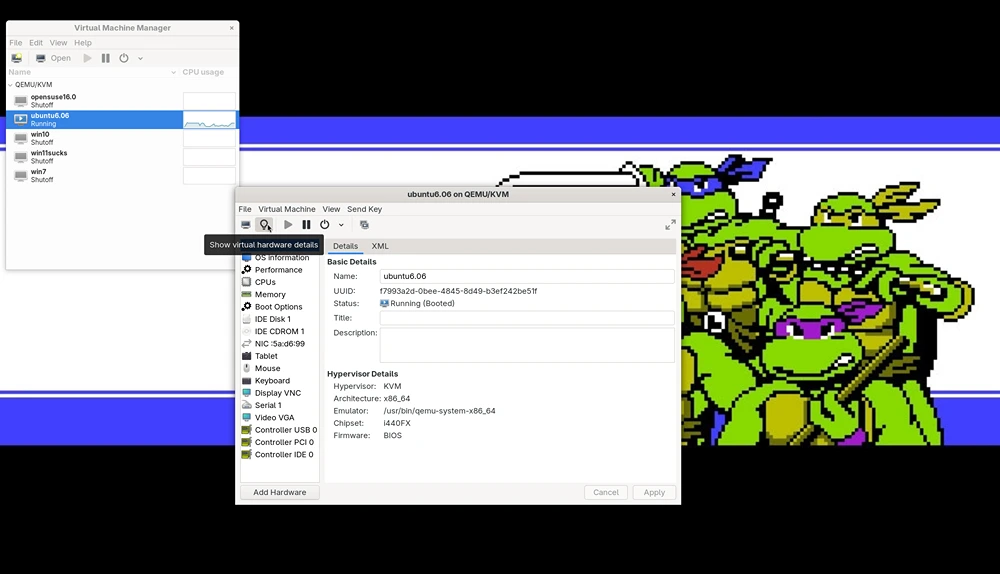The image size is (1000, 574).
Task: Select Keyboard in the hardware list
Action: click(279, 381)
